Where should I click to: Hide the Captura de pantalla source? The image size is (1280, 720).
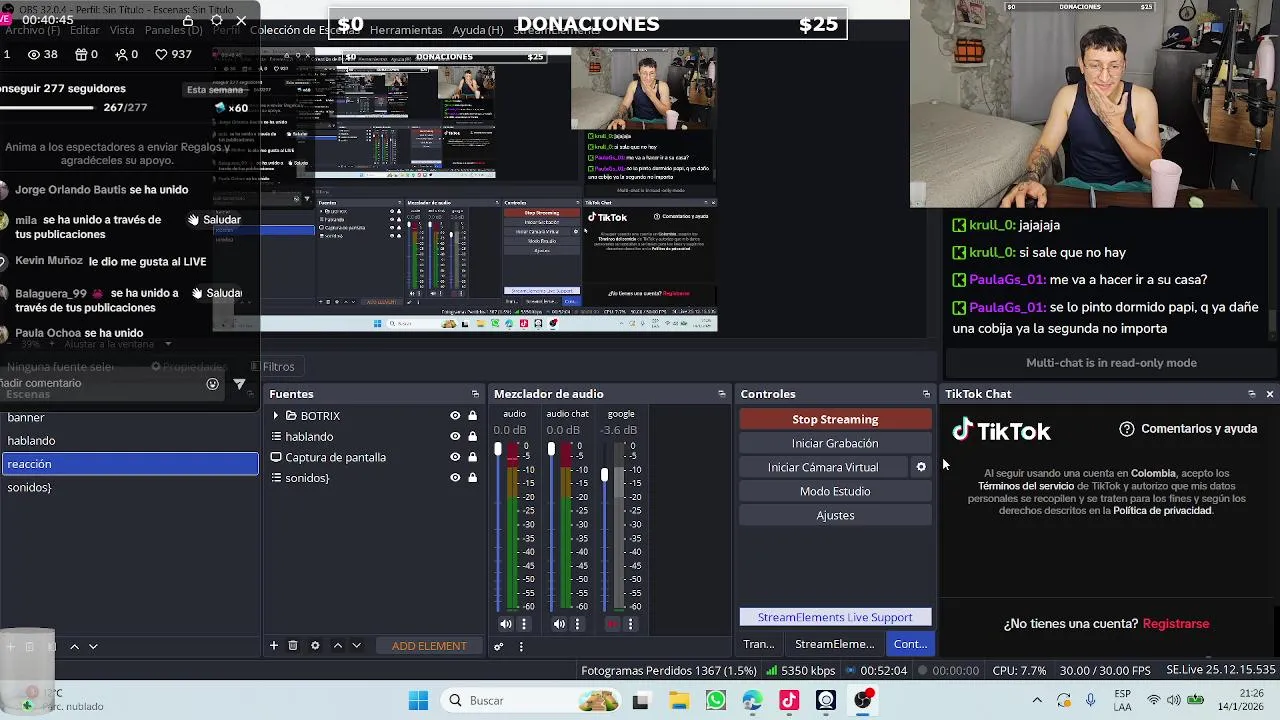455,458
